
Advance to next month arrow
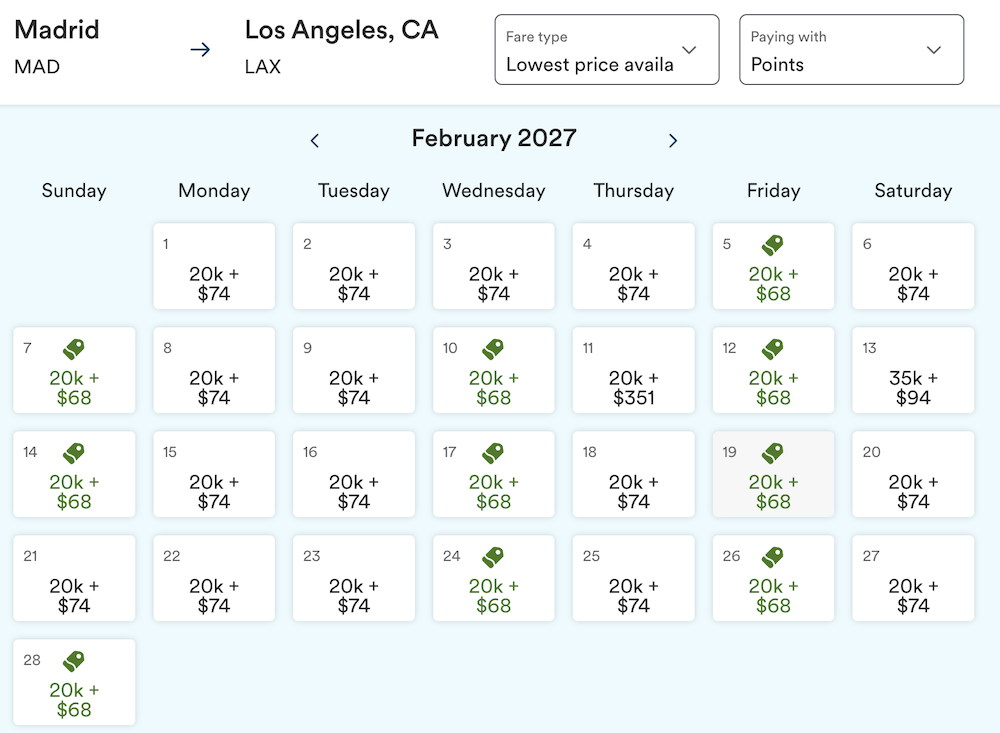coord(673,140)
